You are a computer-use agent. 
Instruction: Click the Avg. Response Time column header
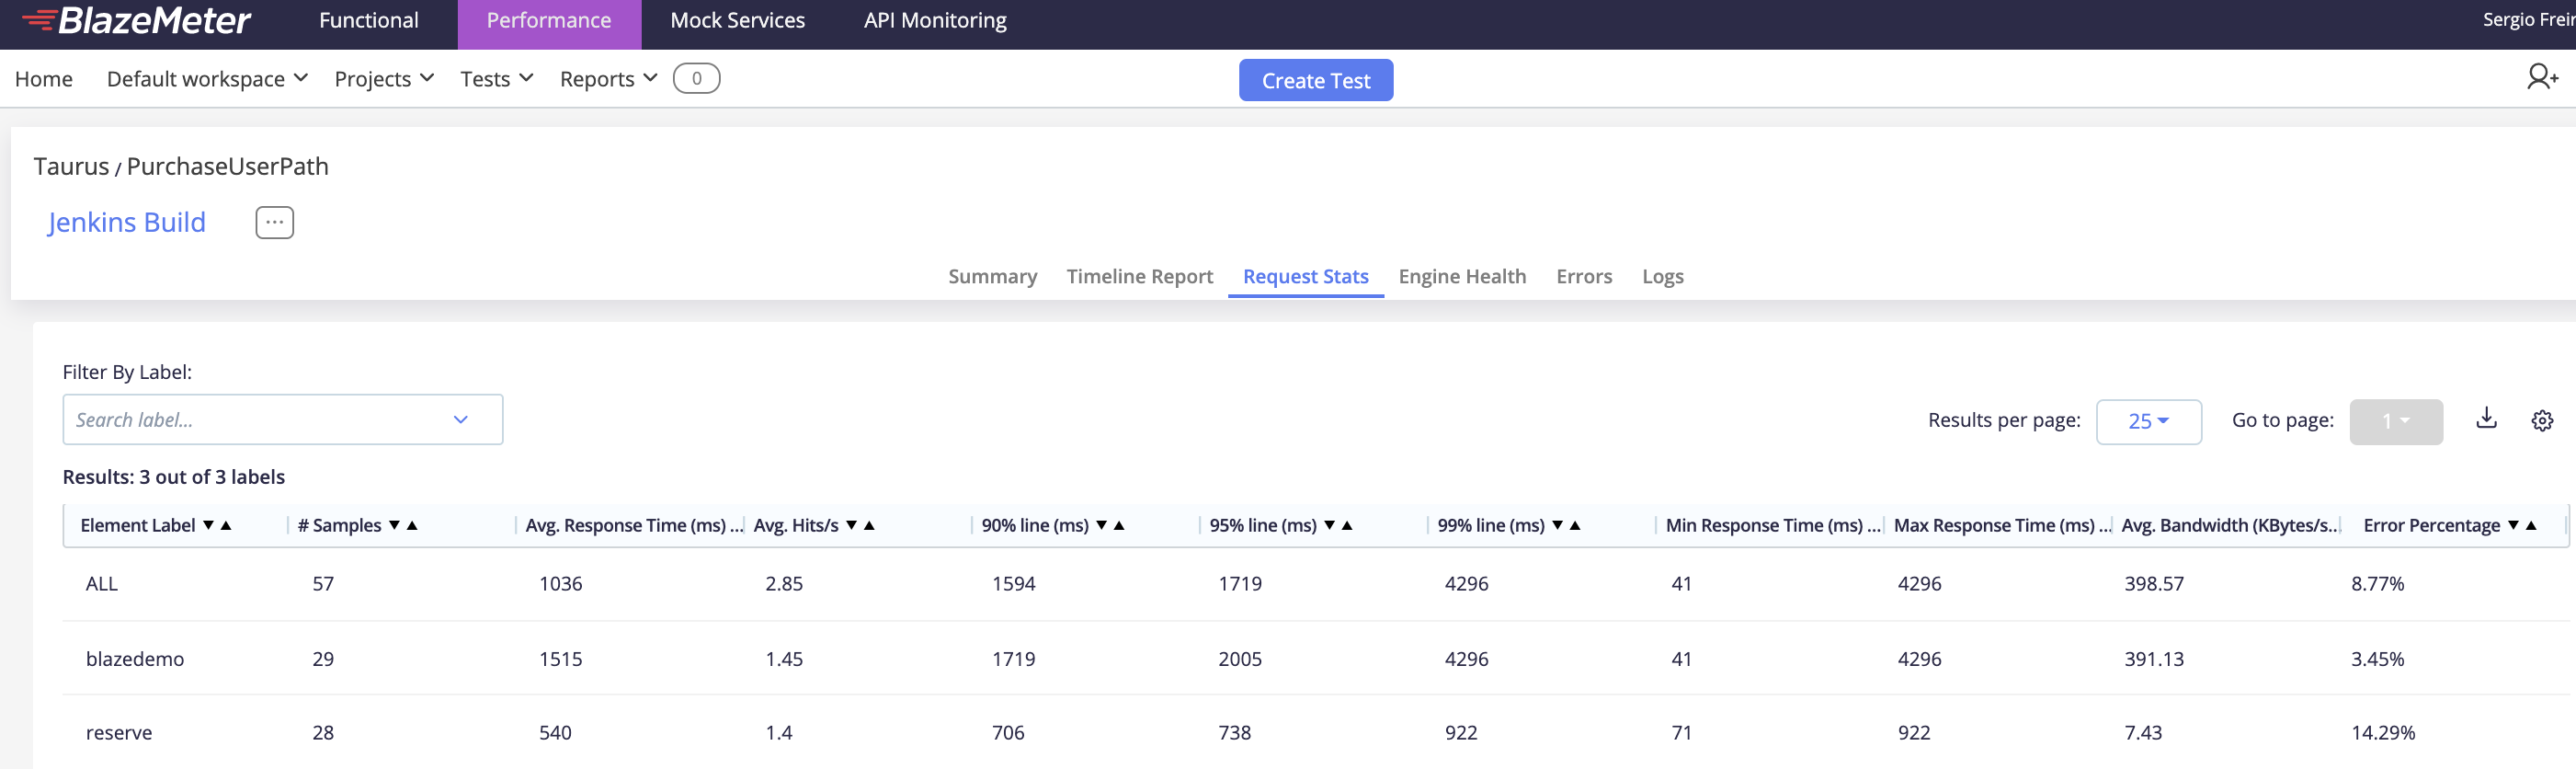[634, 525]
